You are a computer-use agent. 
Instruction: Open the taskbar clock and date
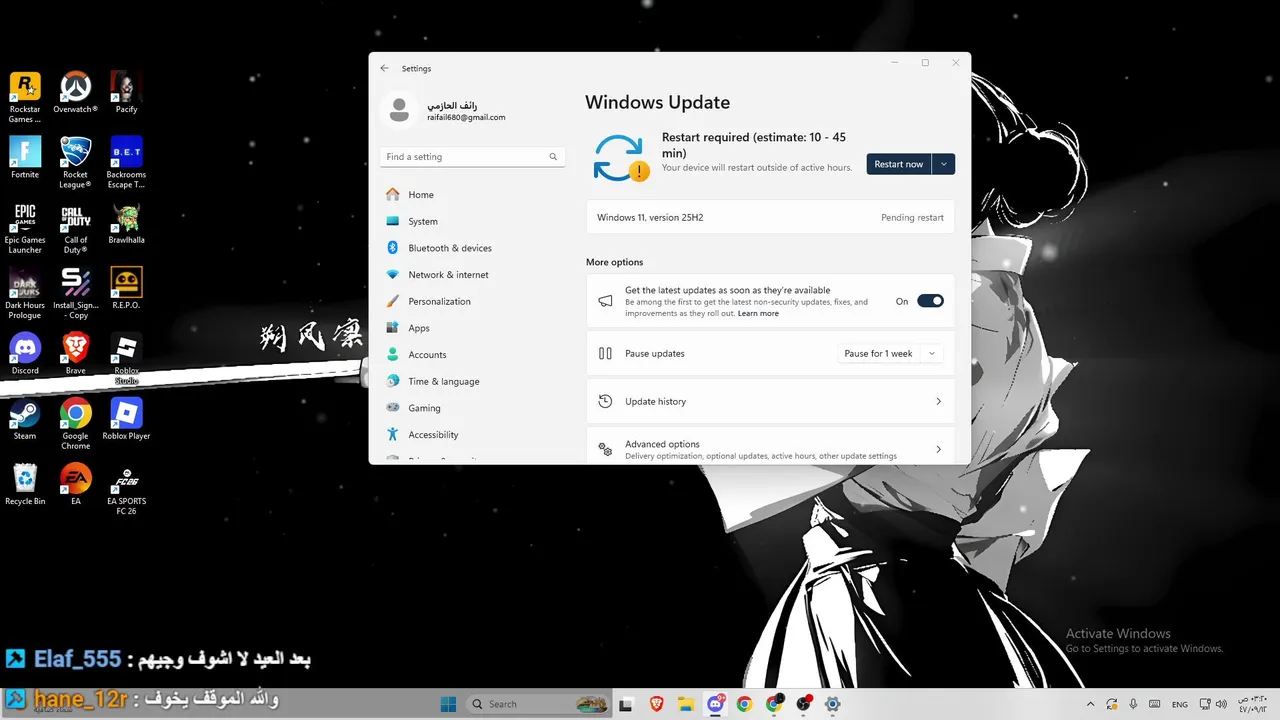click(x=1252, y=704)
